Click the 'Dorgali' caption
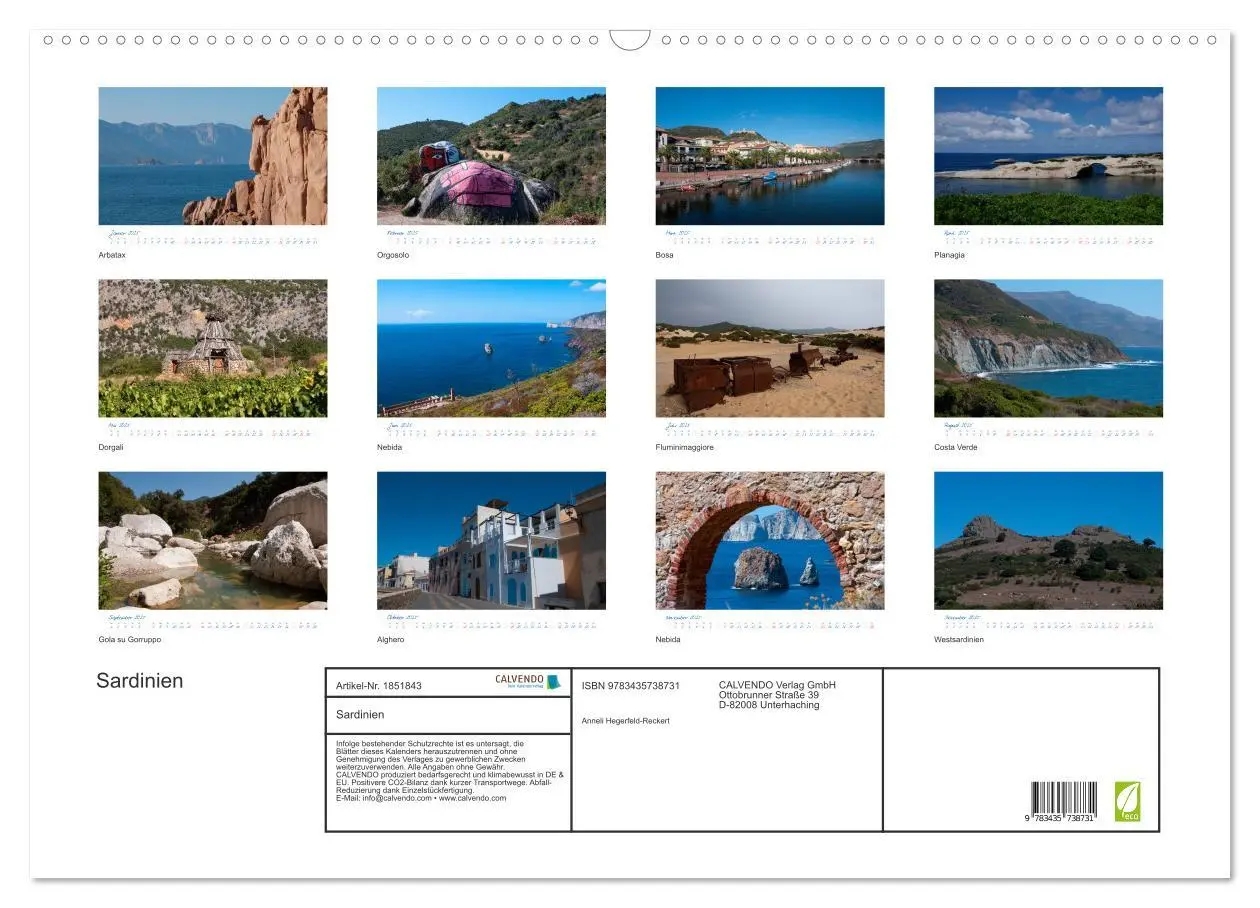Image resolution: width=1260 pixels, height=908 pixels. click(x=111, y=447)
